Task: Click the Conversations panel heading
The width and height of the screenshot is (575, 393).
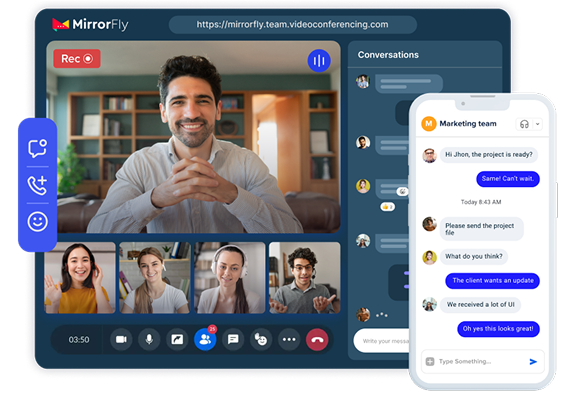Action: click(x=388, y=55)
